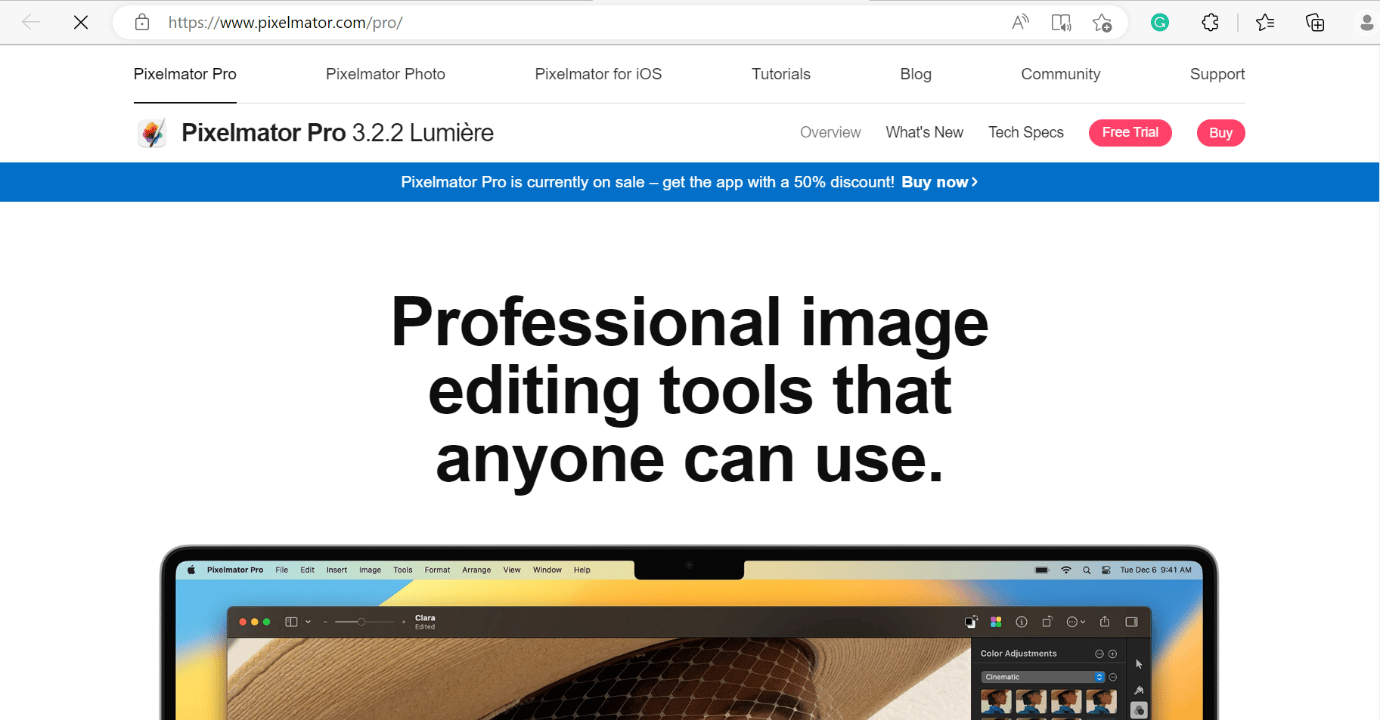This screenshot has height=720, width=1380.
Task: Select the arrow Arrange tool
Action: pyautogui.click(x=1139, y=664)
